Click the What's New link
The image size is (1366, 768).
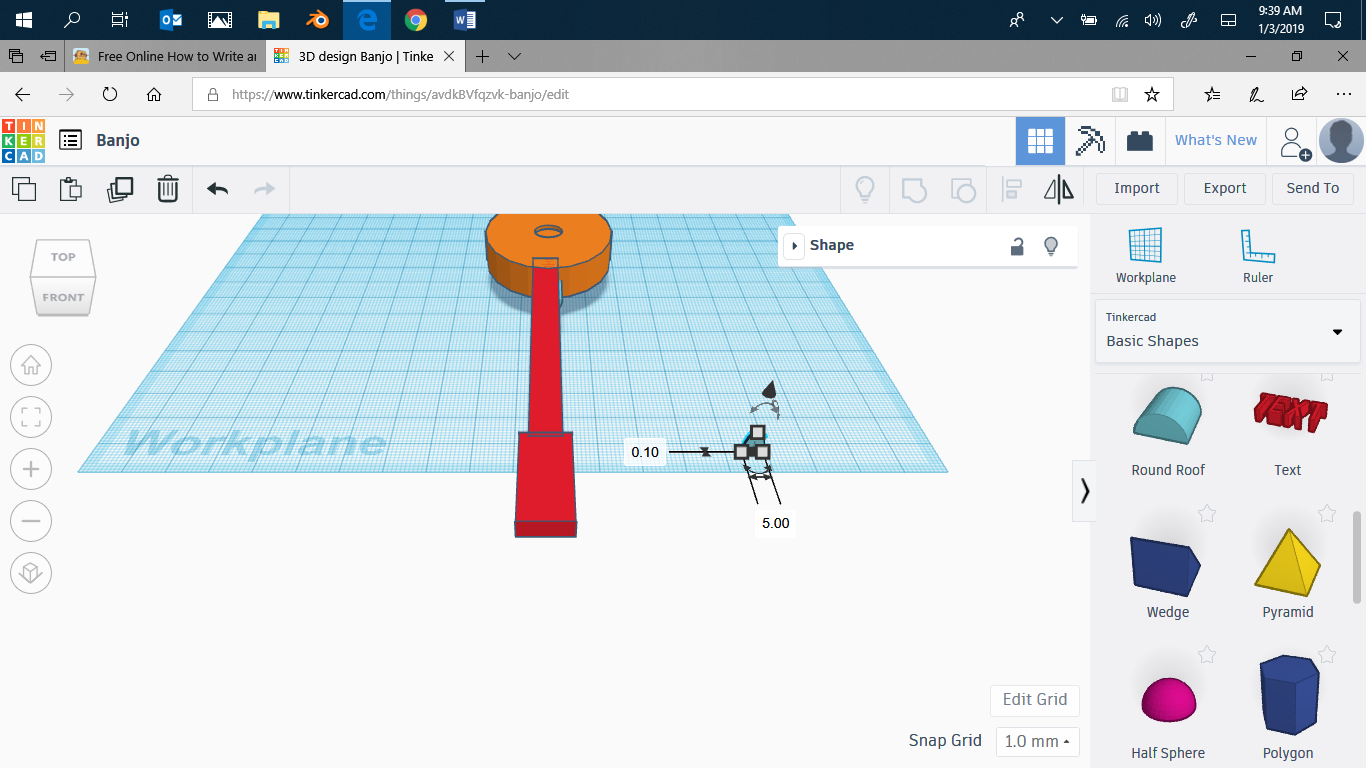(1215, 141)
